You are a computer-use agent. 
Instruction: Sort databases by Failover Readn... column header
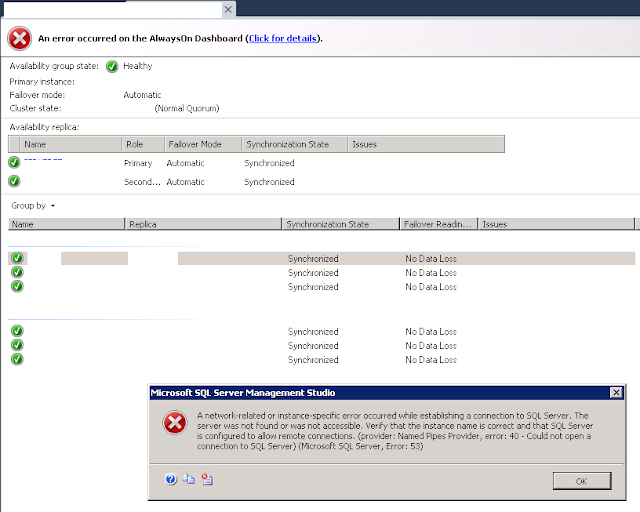click(x=438, y=224)
